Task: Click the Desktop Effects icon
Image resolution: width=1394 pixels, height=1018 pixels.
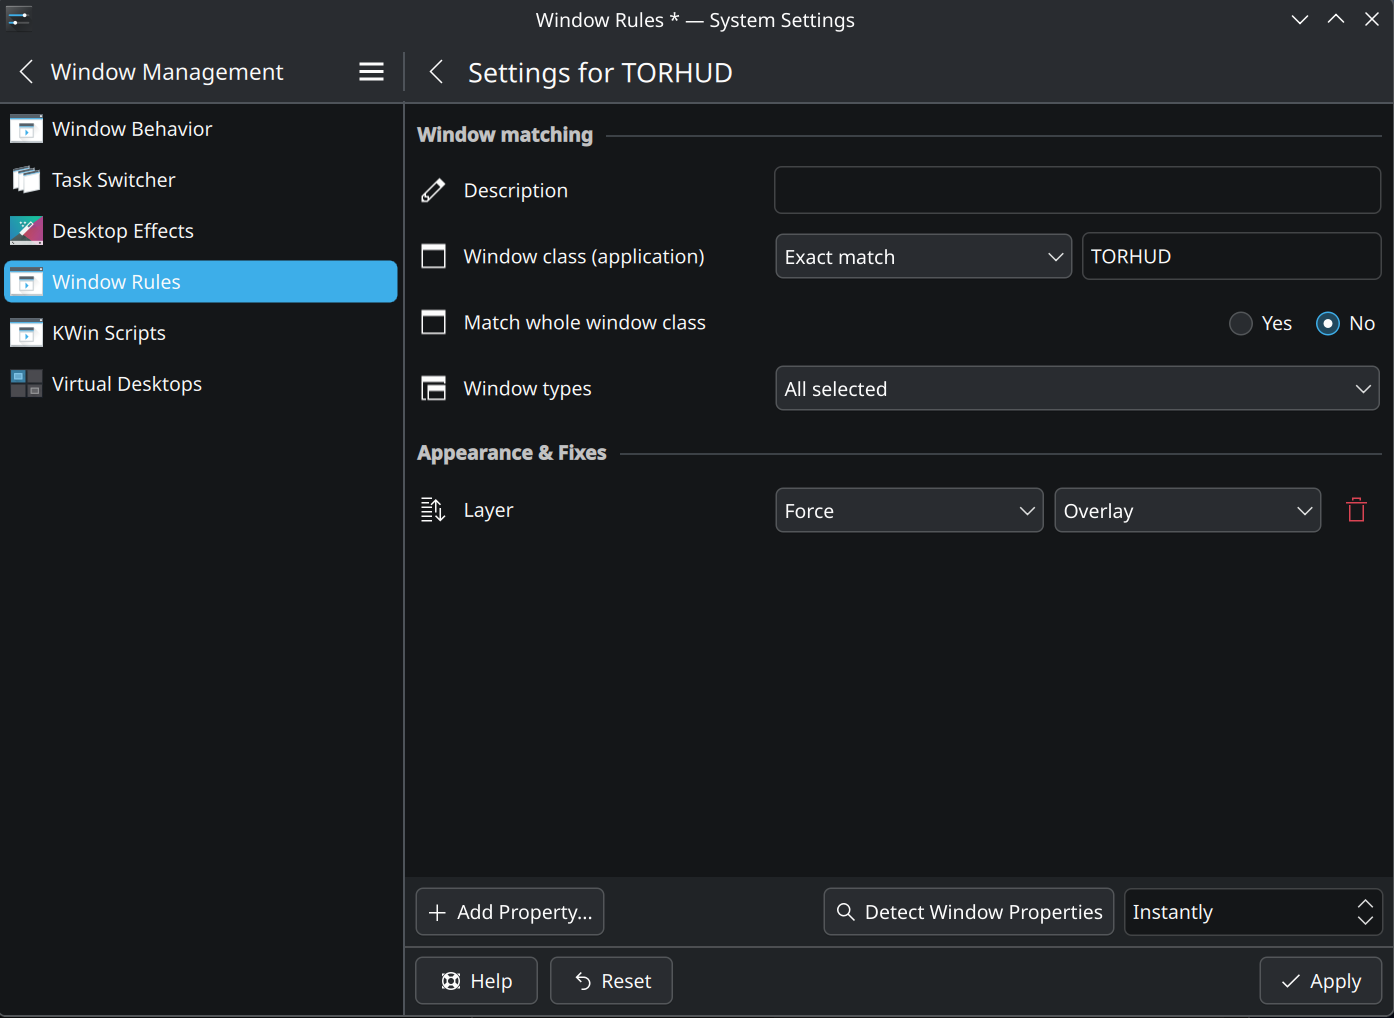Action: (x=26, y=231)
